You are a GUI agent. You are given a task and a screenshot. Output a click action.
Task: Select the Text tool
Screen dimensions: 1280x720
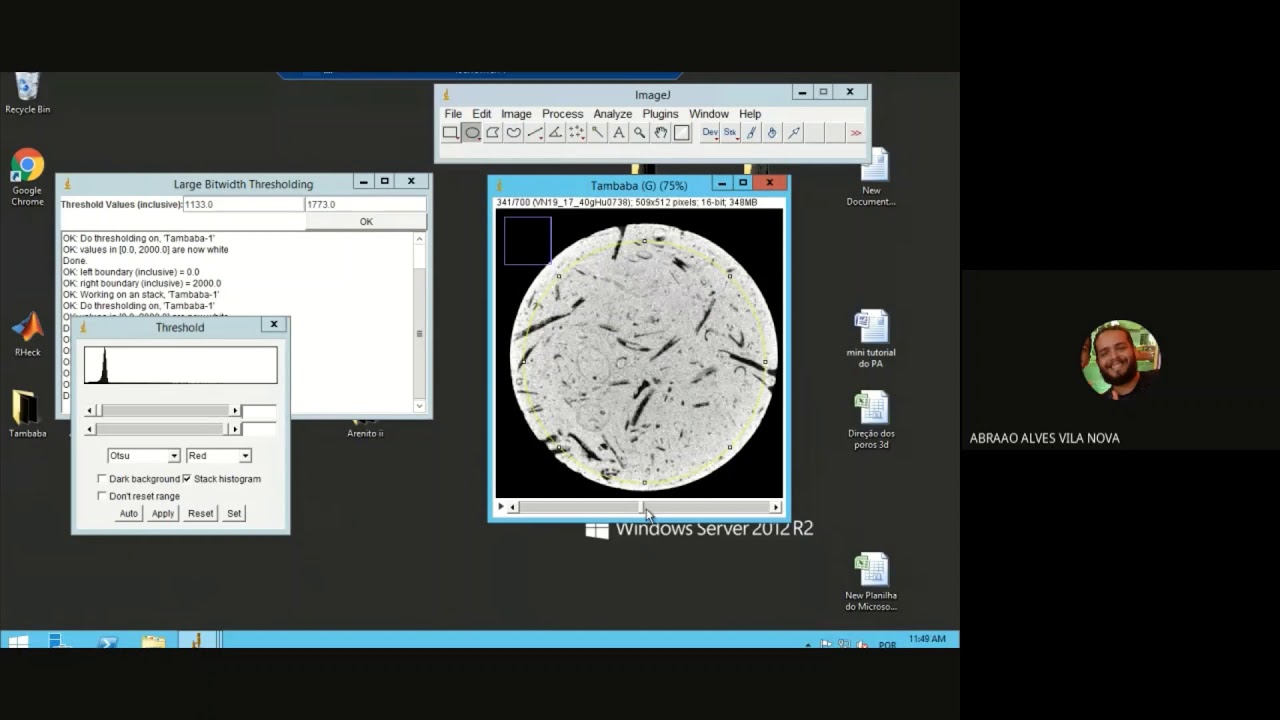[x=619, y=133]
